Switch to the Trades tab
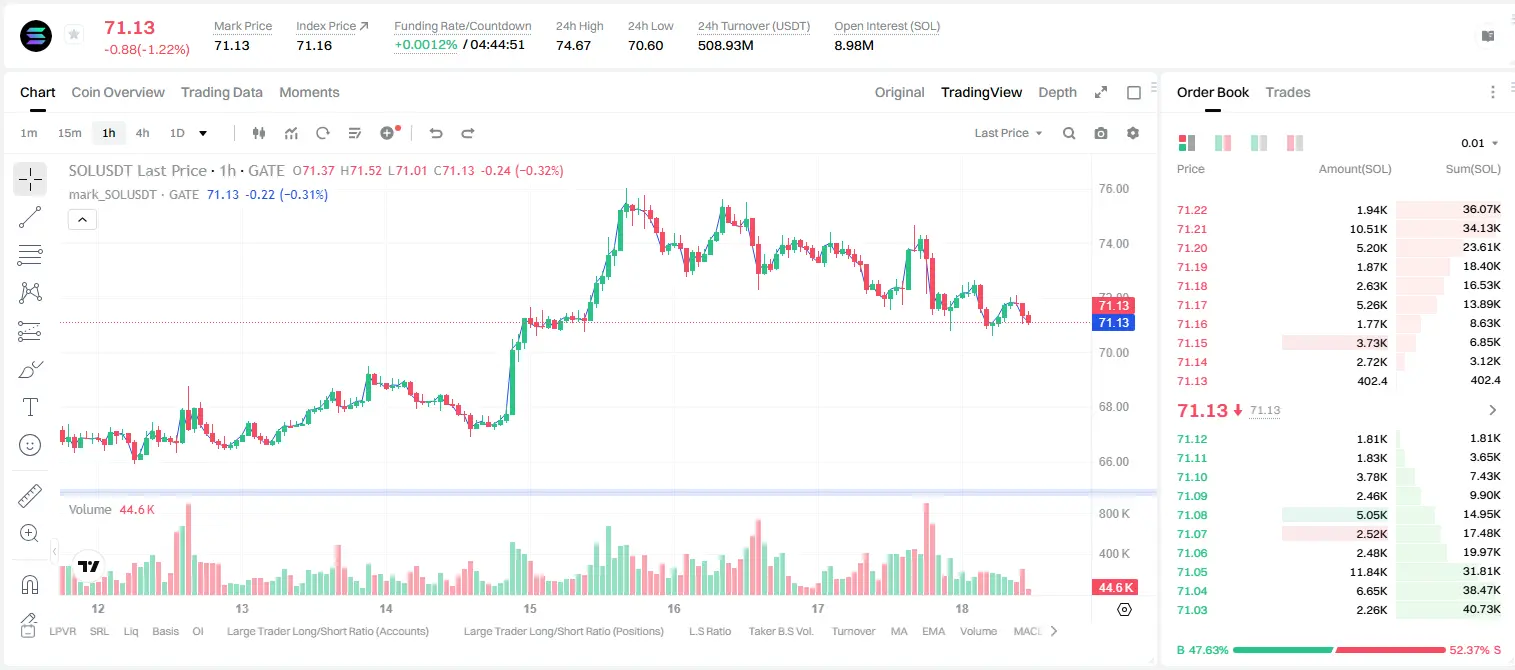 [1288, 92]
